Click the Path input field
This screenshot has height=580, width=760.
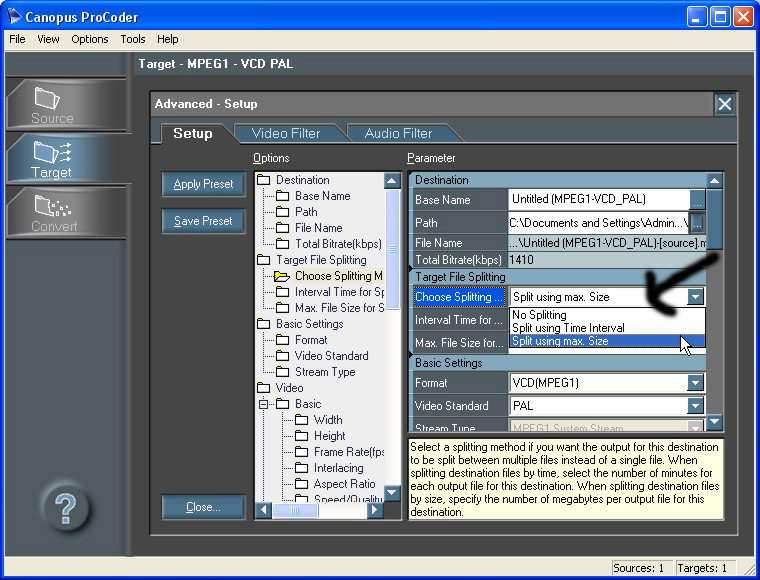[599, 222]
